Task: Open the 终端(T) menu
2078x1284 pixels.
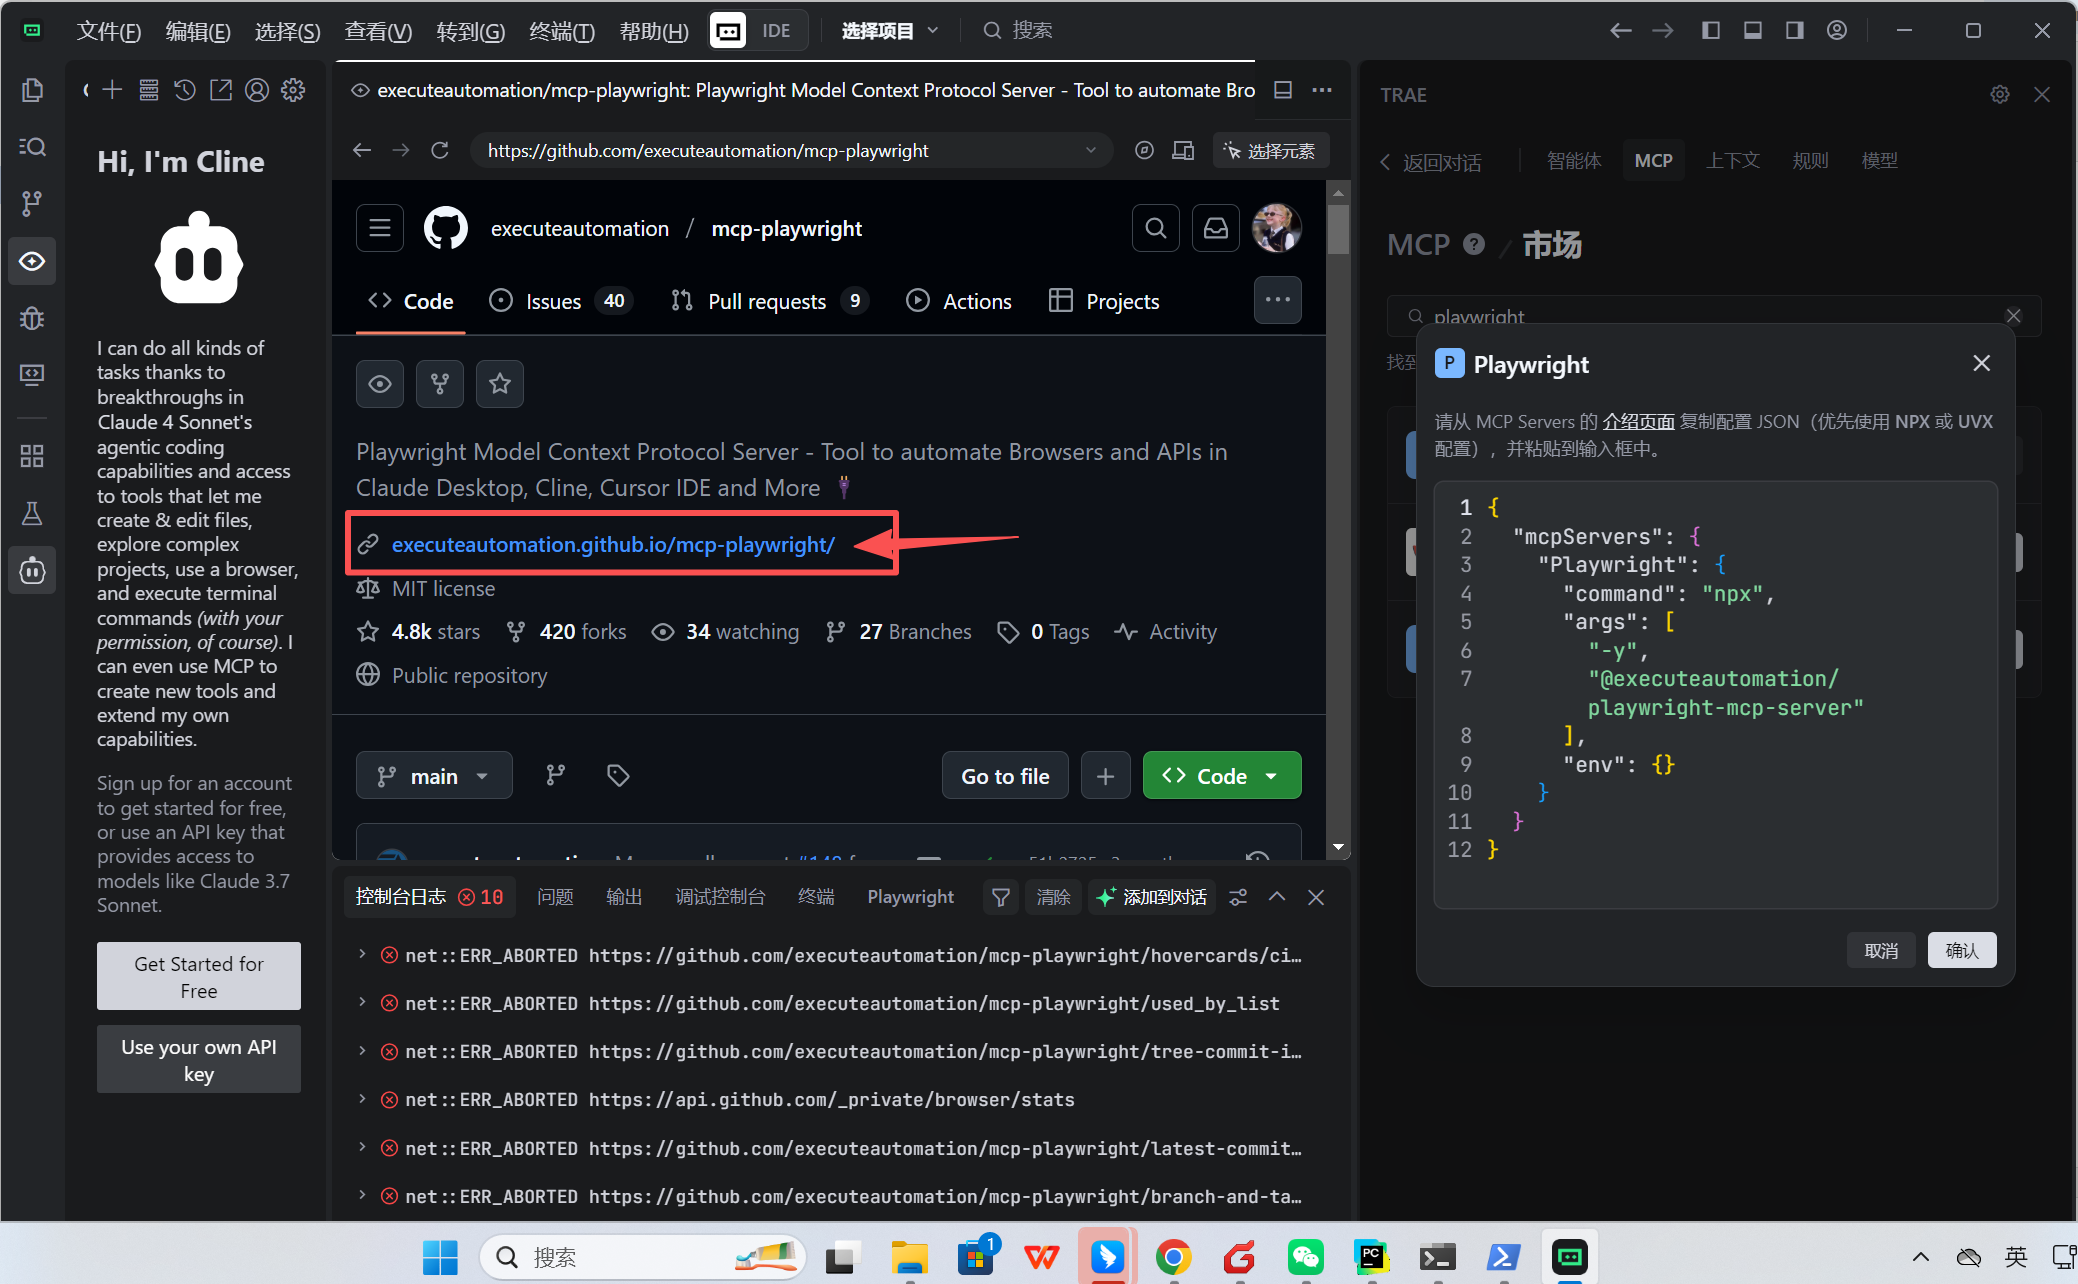Action: pos(562,31)
